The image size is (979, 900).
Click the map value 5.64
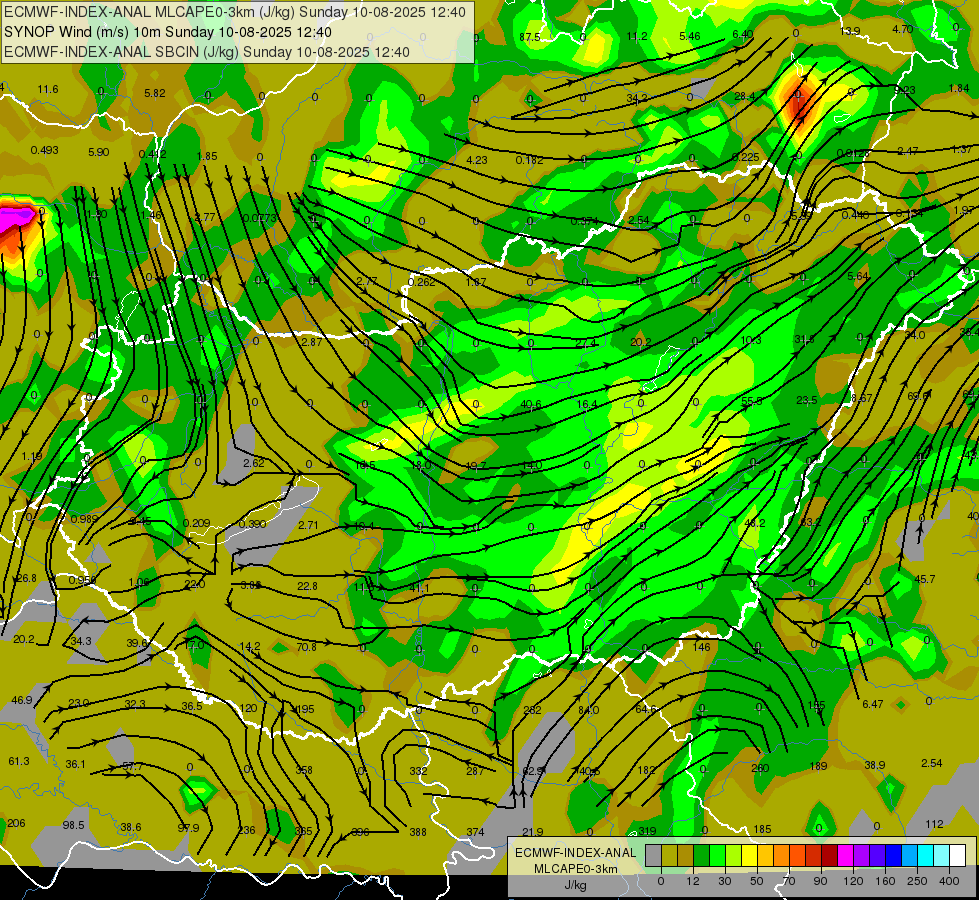pos(858,276)
